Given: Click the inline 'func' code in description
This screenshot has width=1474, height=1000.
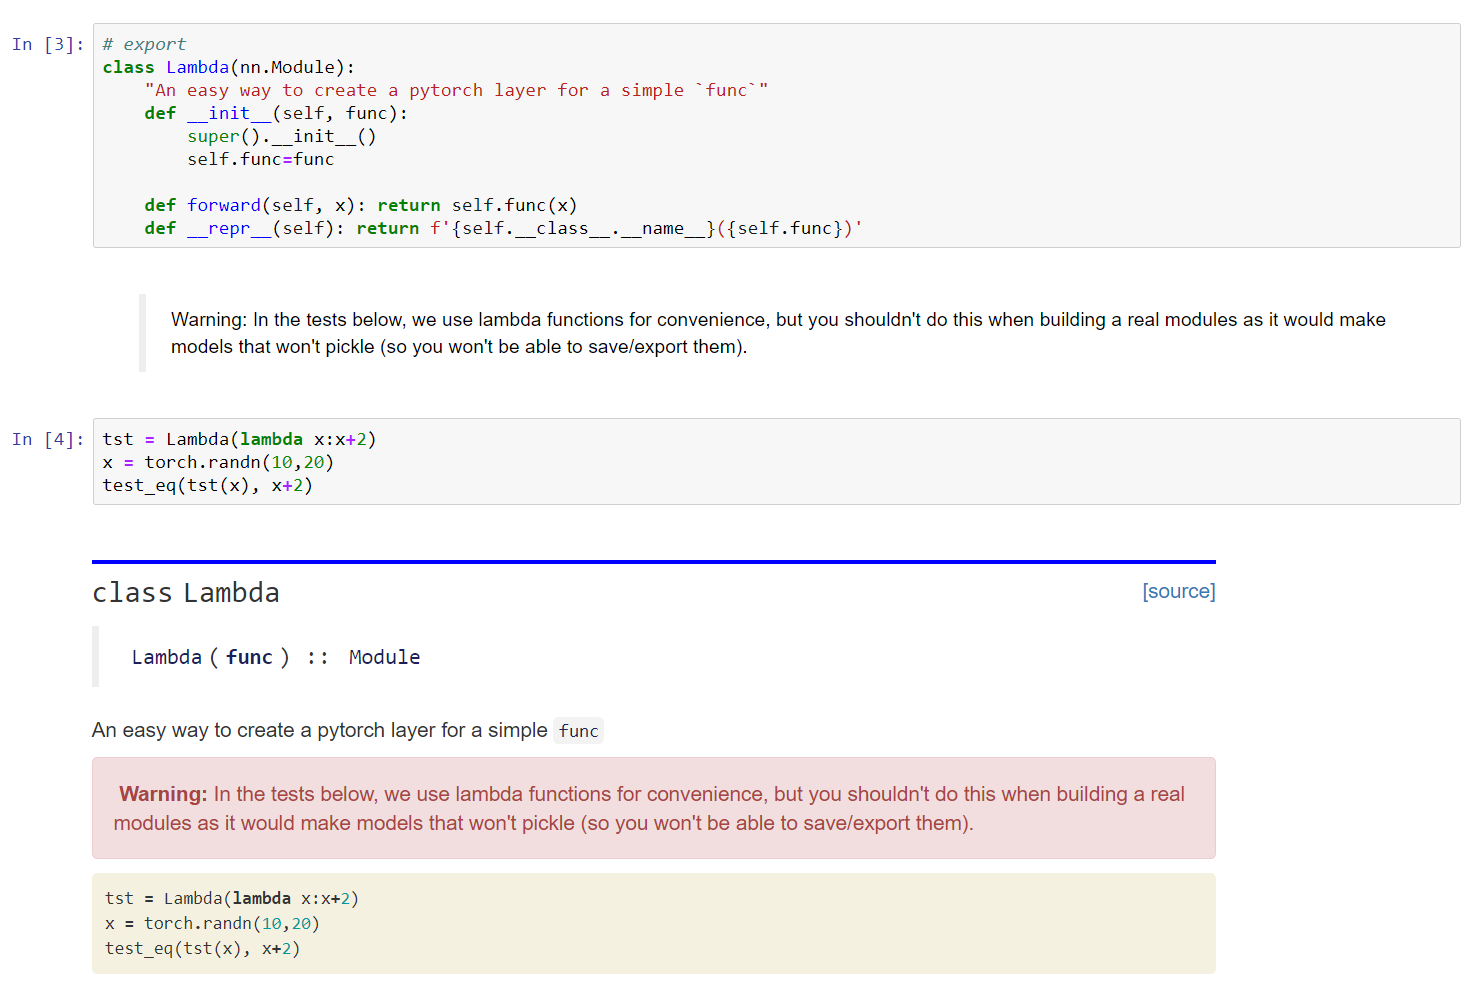Looking at the screenshot, I should (x=578, y=731).
